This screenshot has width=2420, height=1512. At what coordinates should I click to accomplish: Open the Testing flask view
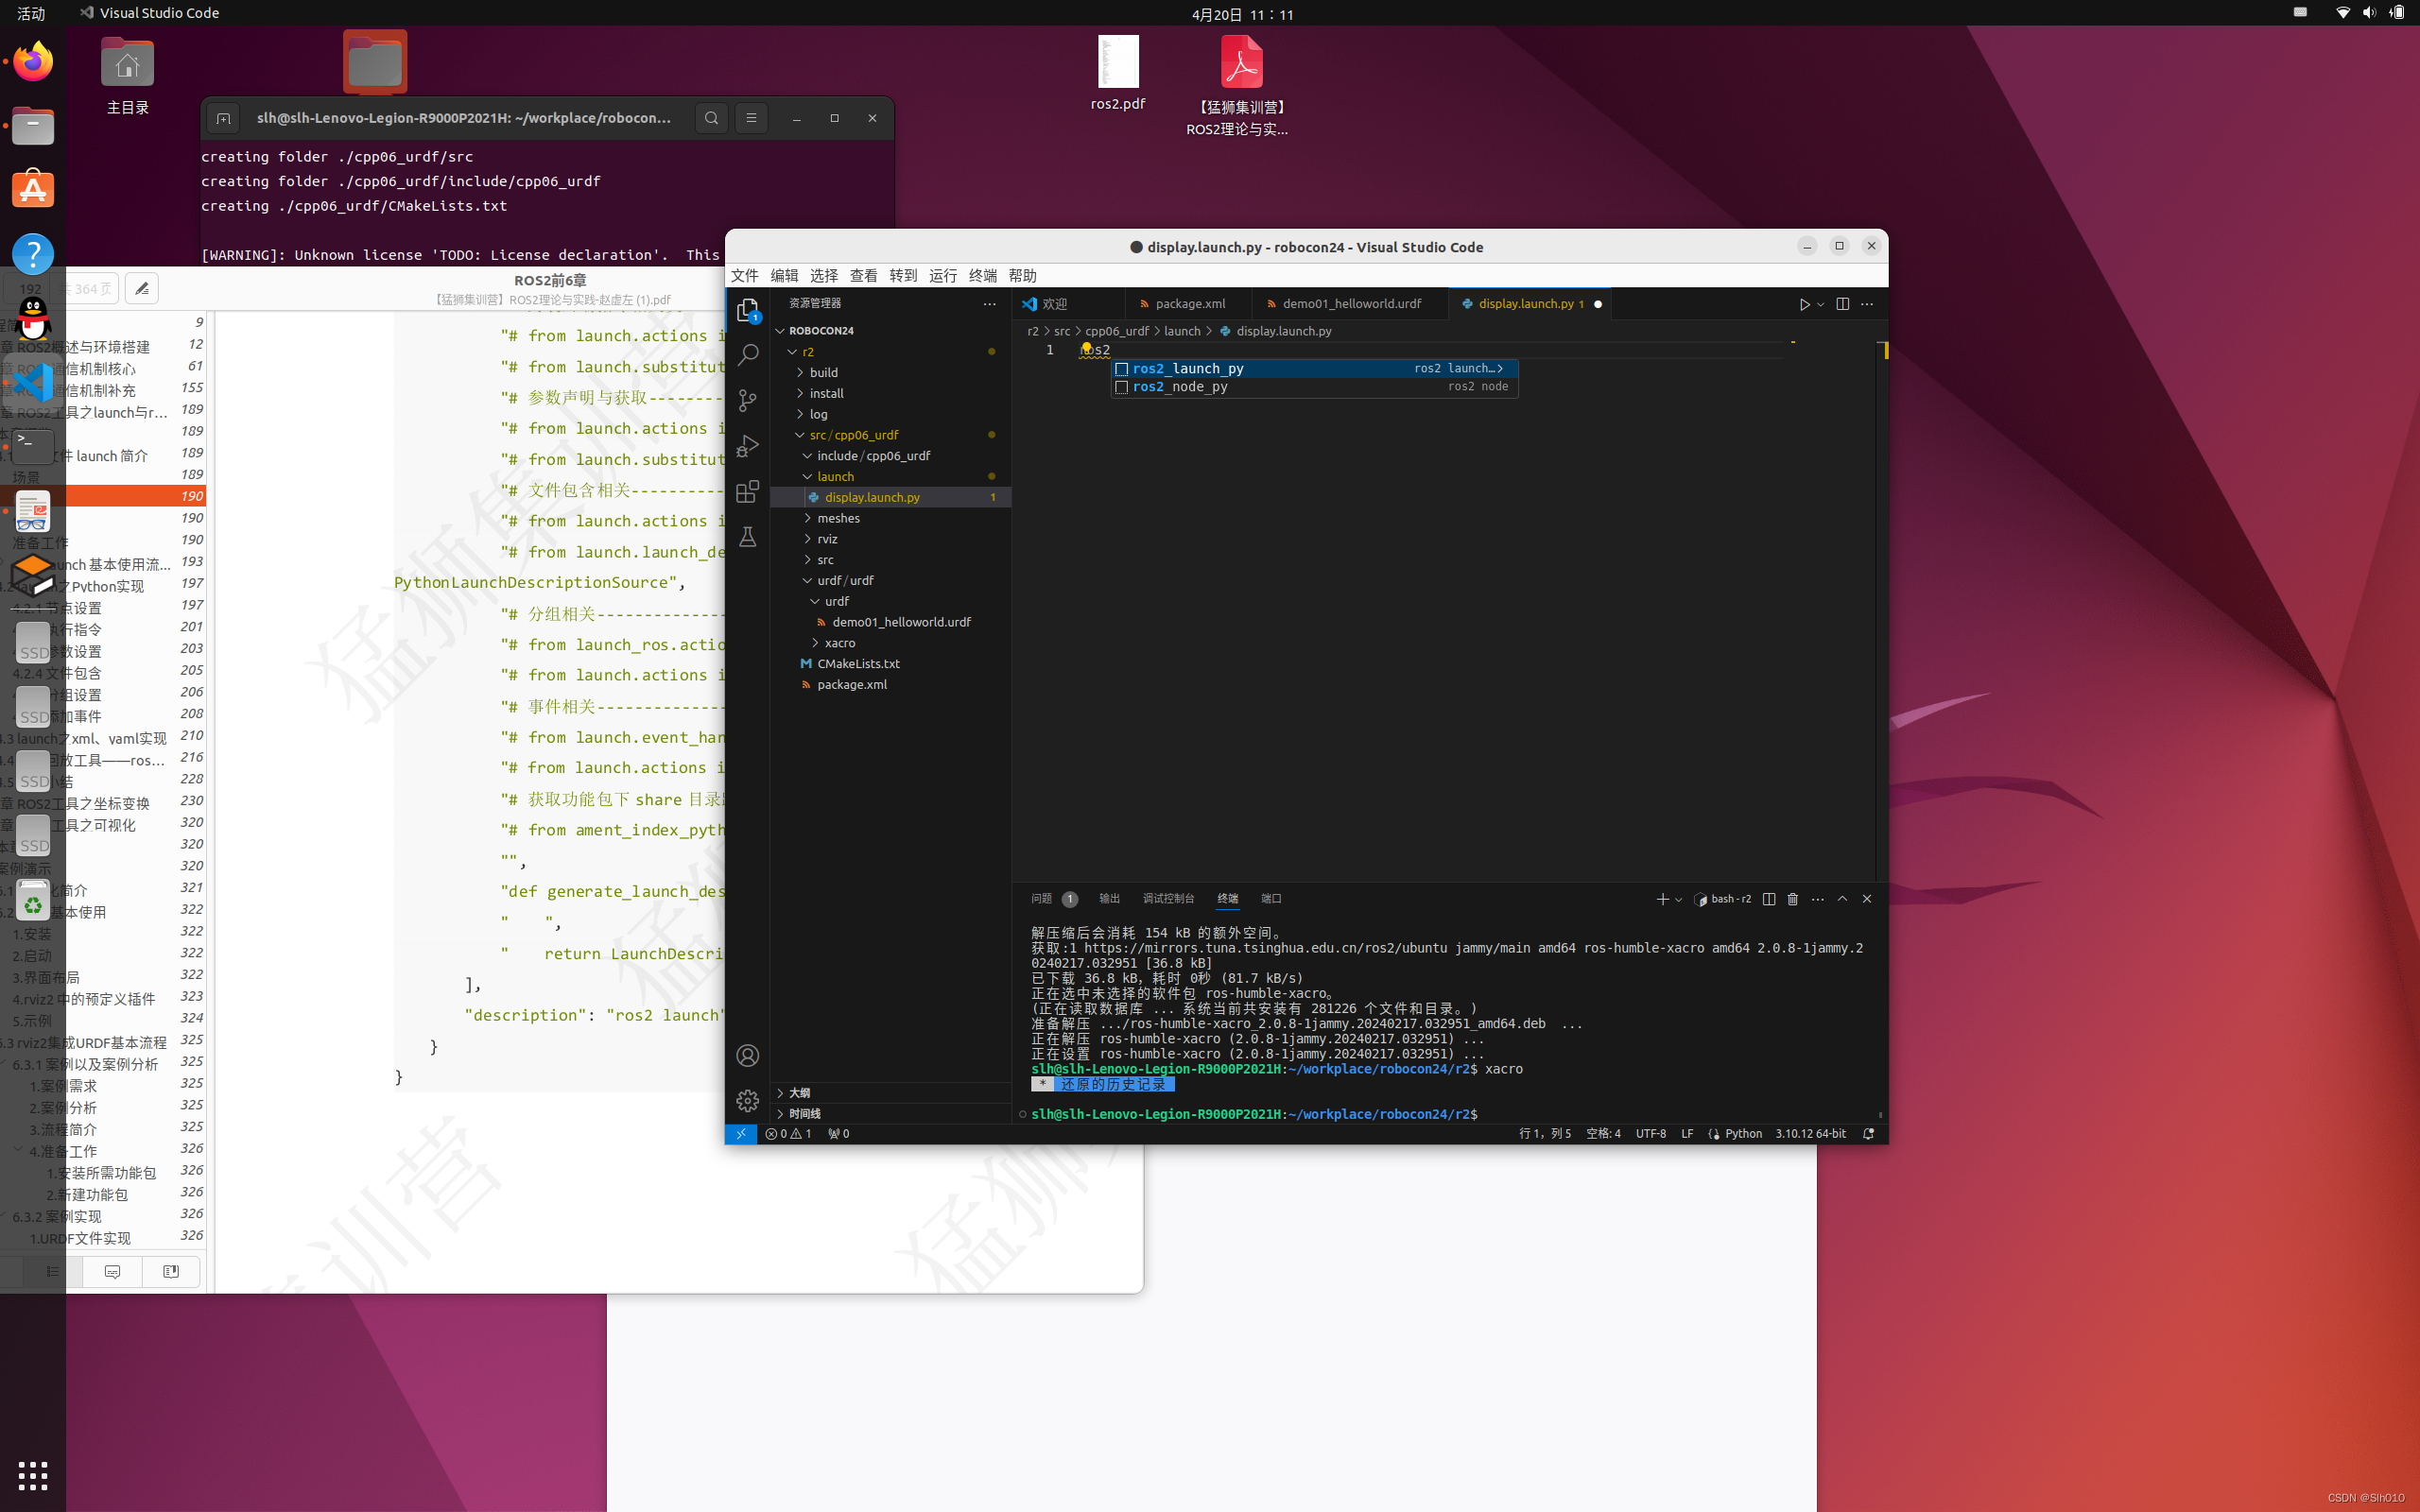tap(747, 538)
